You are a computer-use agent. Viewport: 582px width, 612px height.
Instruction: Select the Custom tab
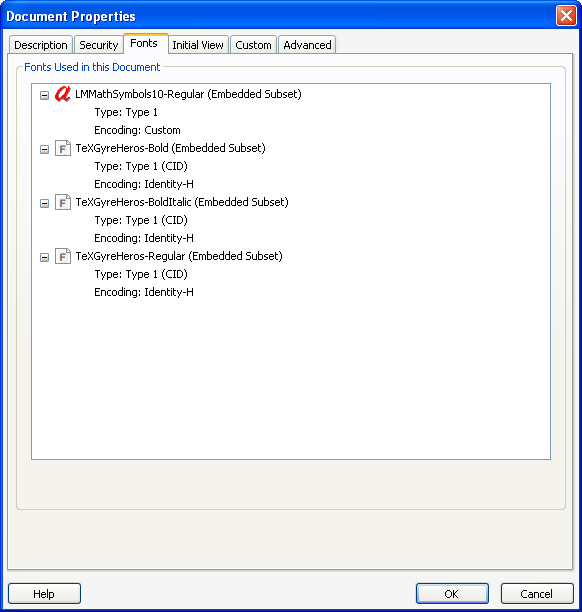pos(253,45)
